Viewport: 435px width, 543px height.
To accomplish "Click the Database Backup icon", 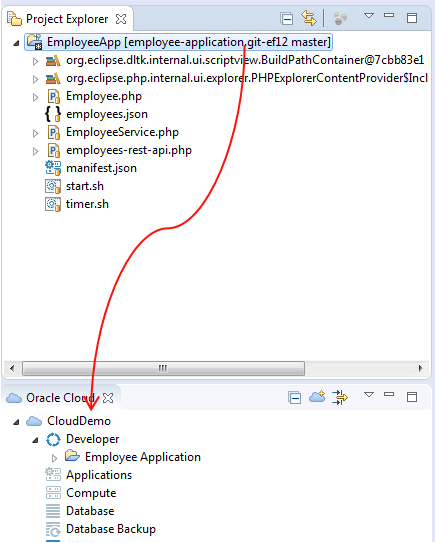I will [x=53, y=529].
